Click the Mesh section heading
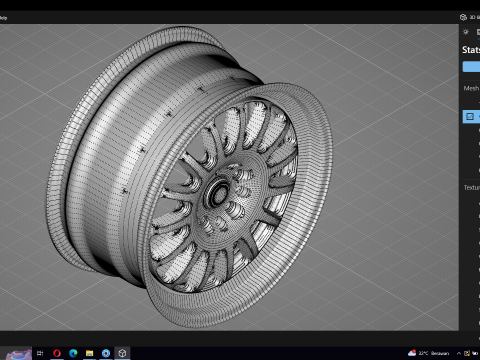This screenshot has height=360, width=480. (x=471, y=88)
